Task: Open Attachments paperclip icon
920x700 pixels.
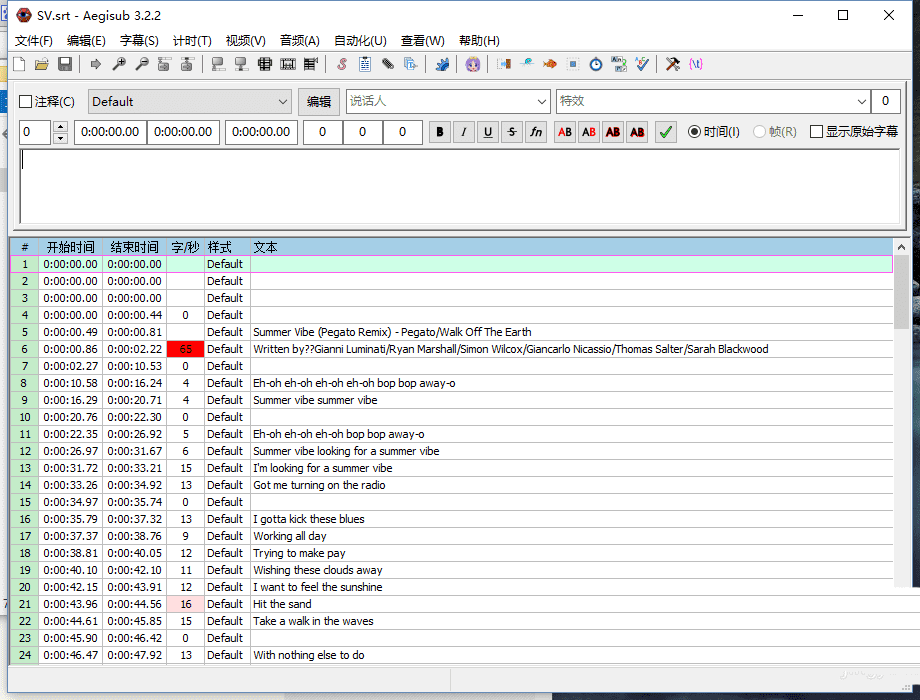Action: [388, 64]
